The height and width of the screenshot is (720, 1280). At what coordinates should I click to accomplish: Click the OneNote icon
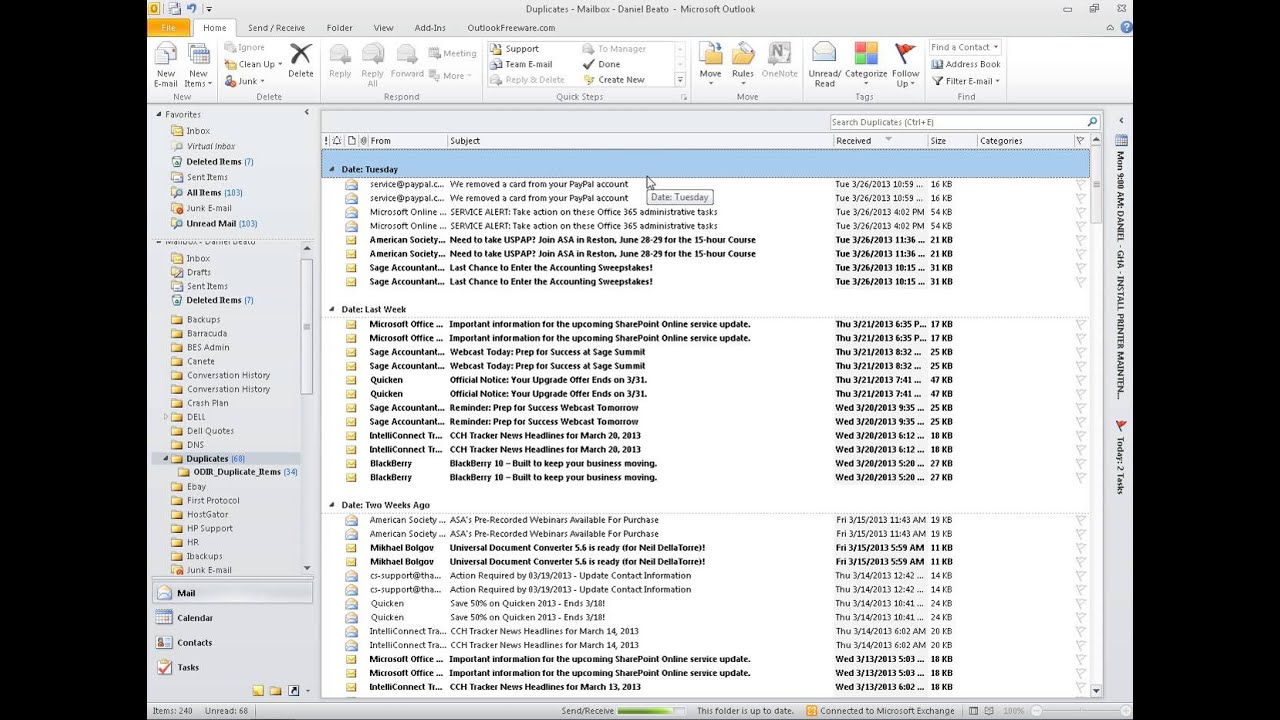pyautogui.click(x=779, y=54)
